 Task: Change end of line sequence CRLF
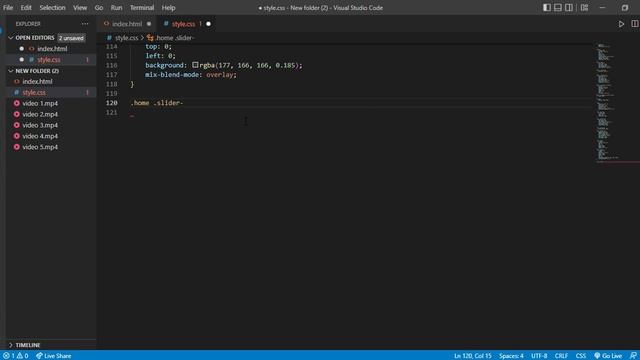561,356
